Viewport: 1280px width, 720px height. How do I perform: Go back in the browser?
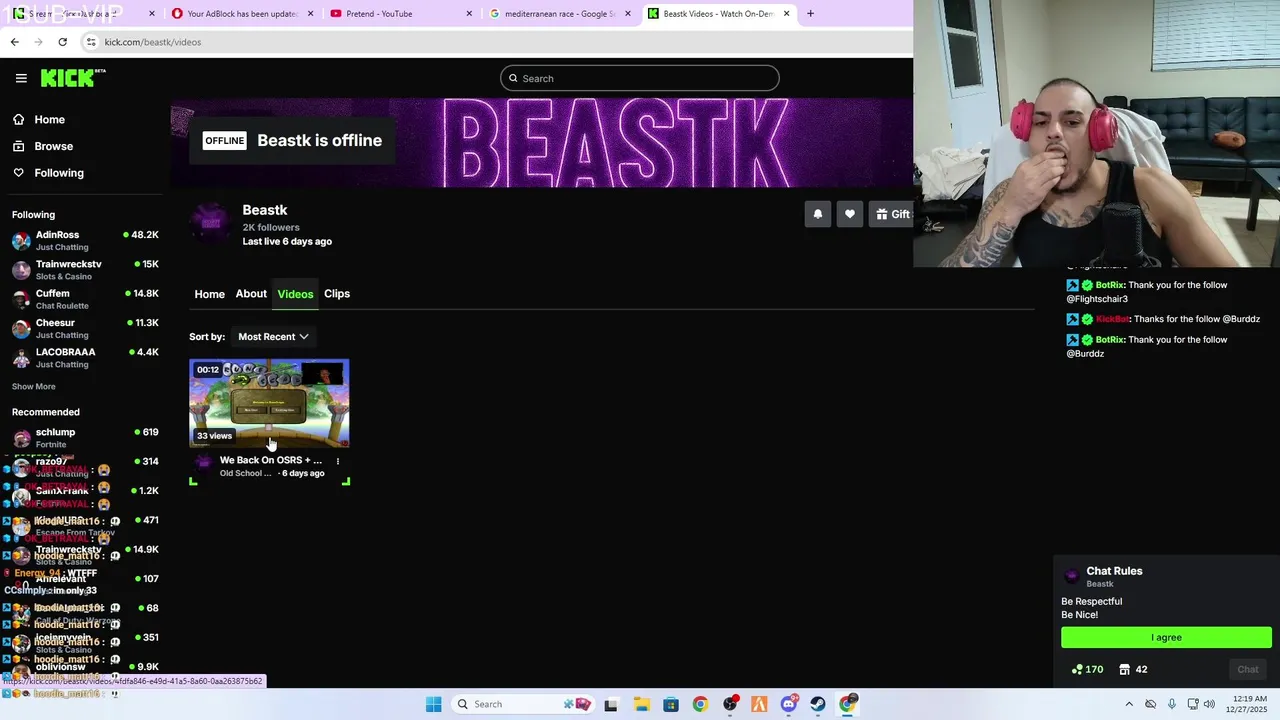pos(14,42)
